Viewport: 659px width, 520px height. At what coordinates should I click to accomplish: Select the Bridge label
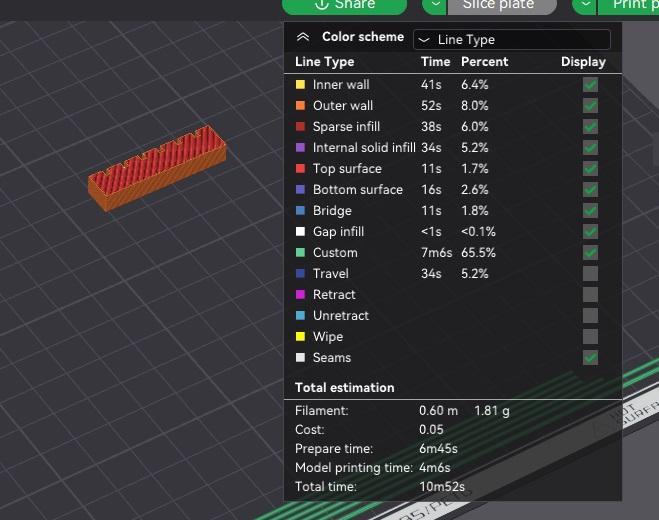(x=332, y=211)
